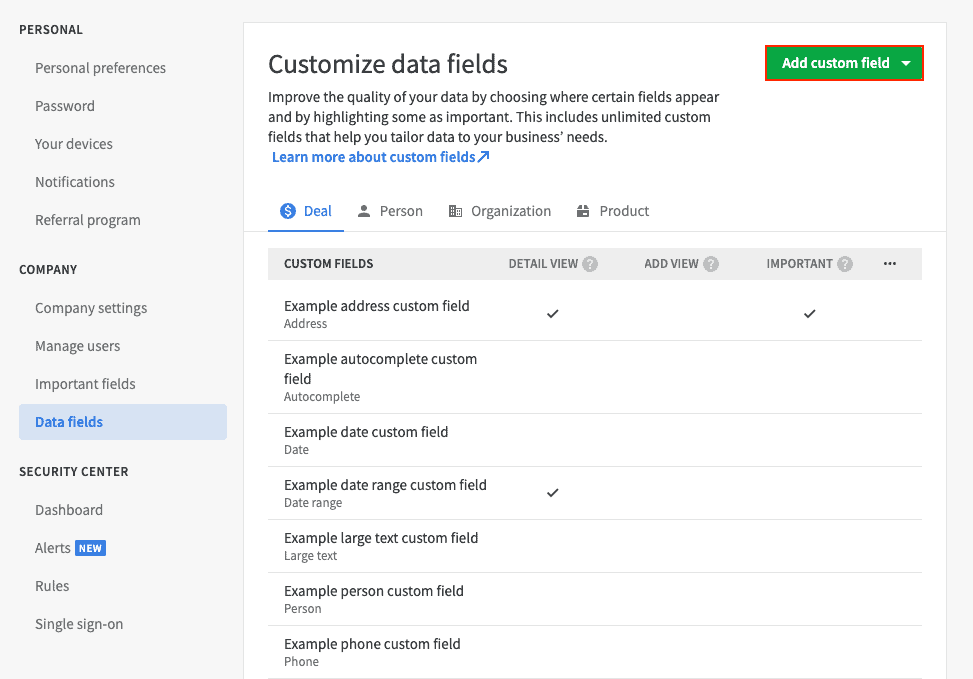Image resolution: width=973 pixels, height=679 pixels.
Task: Open Learn more about custom fields link
Action: (381, 157)
